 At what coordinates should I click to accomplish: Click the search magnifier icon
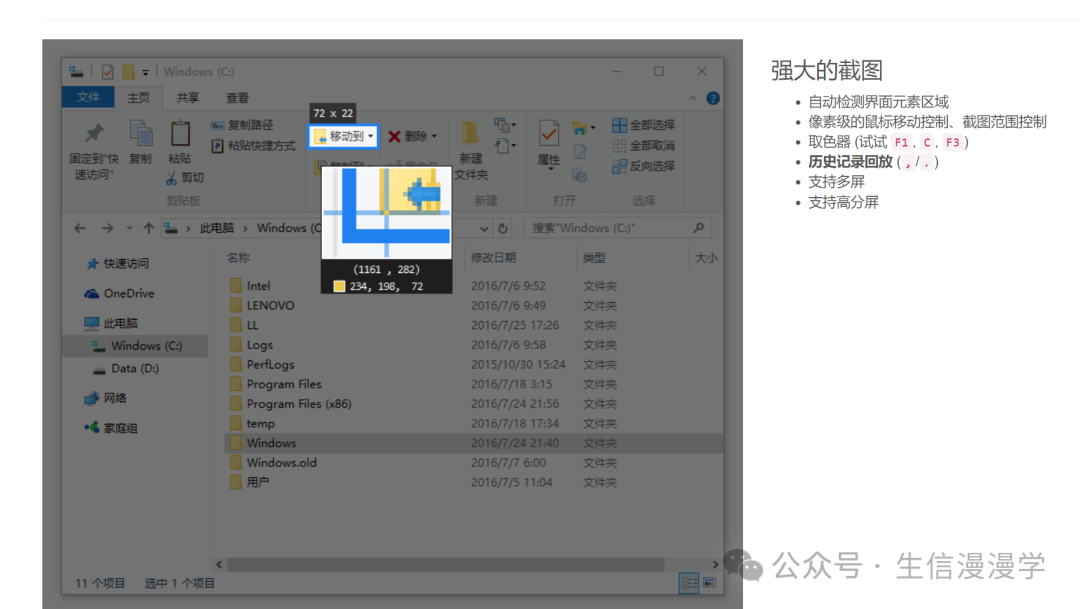(698, 227)
